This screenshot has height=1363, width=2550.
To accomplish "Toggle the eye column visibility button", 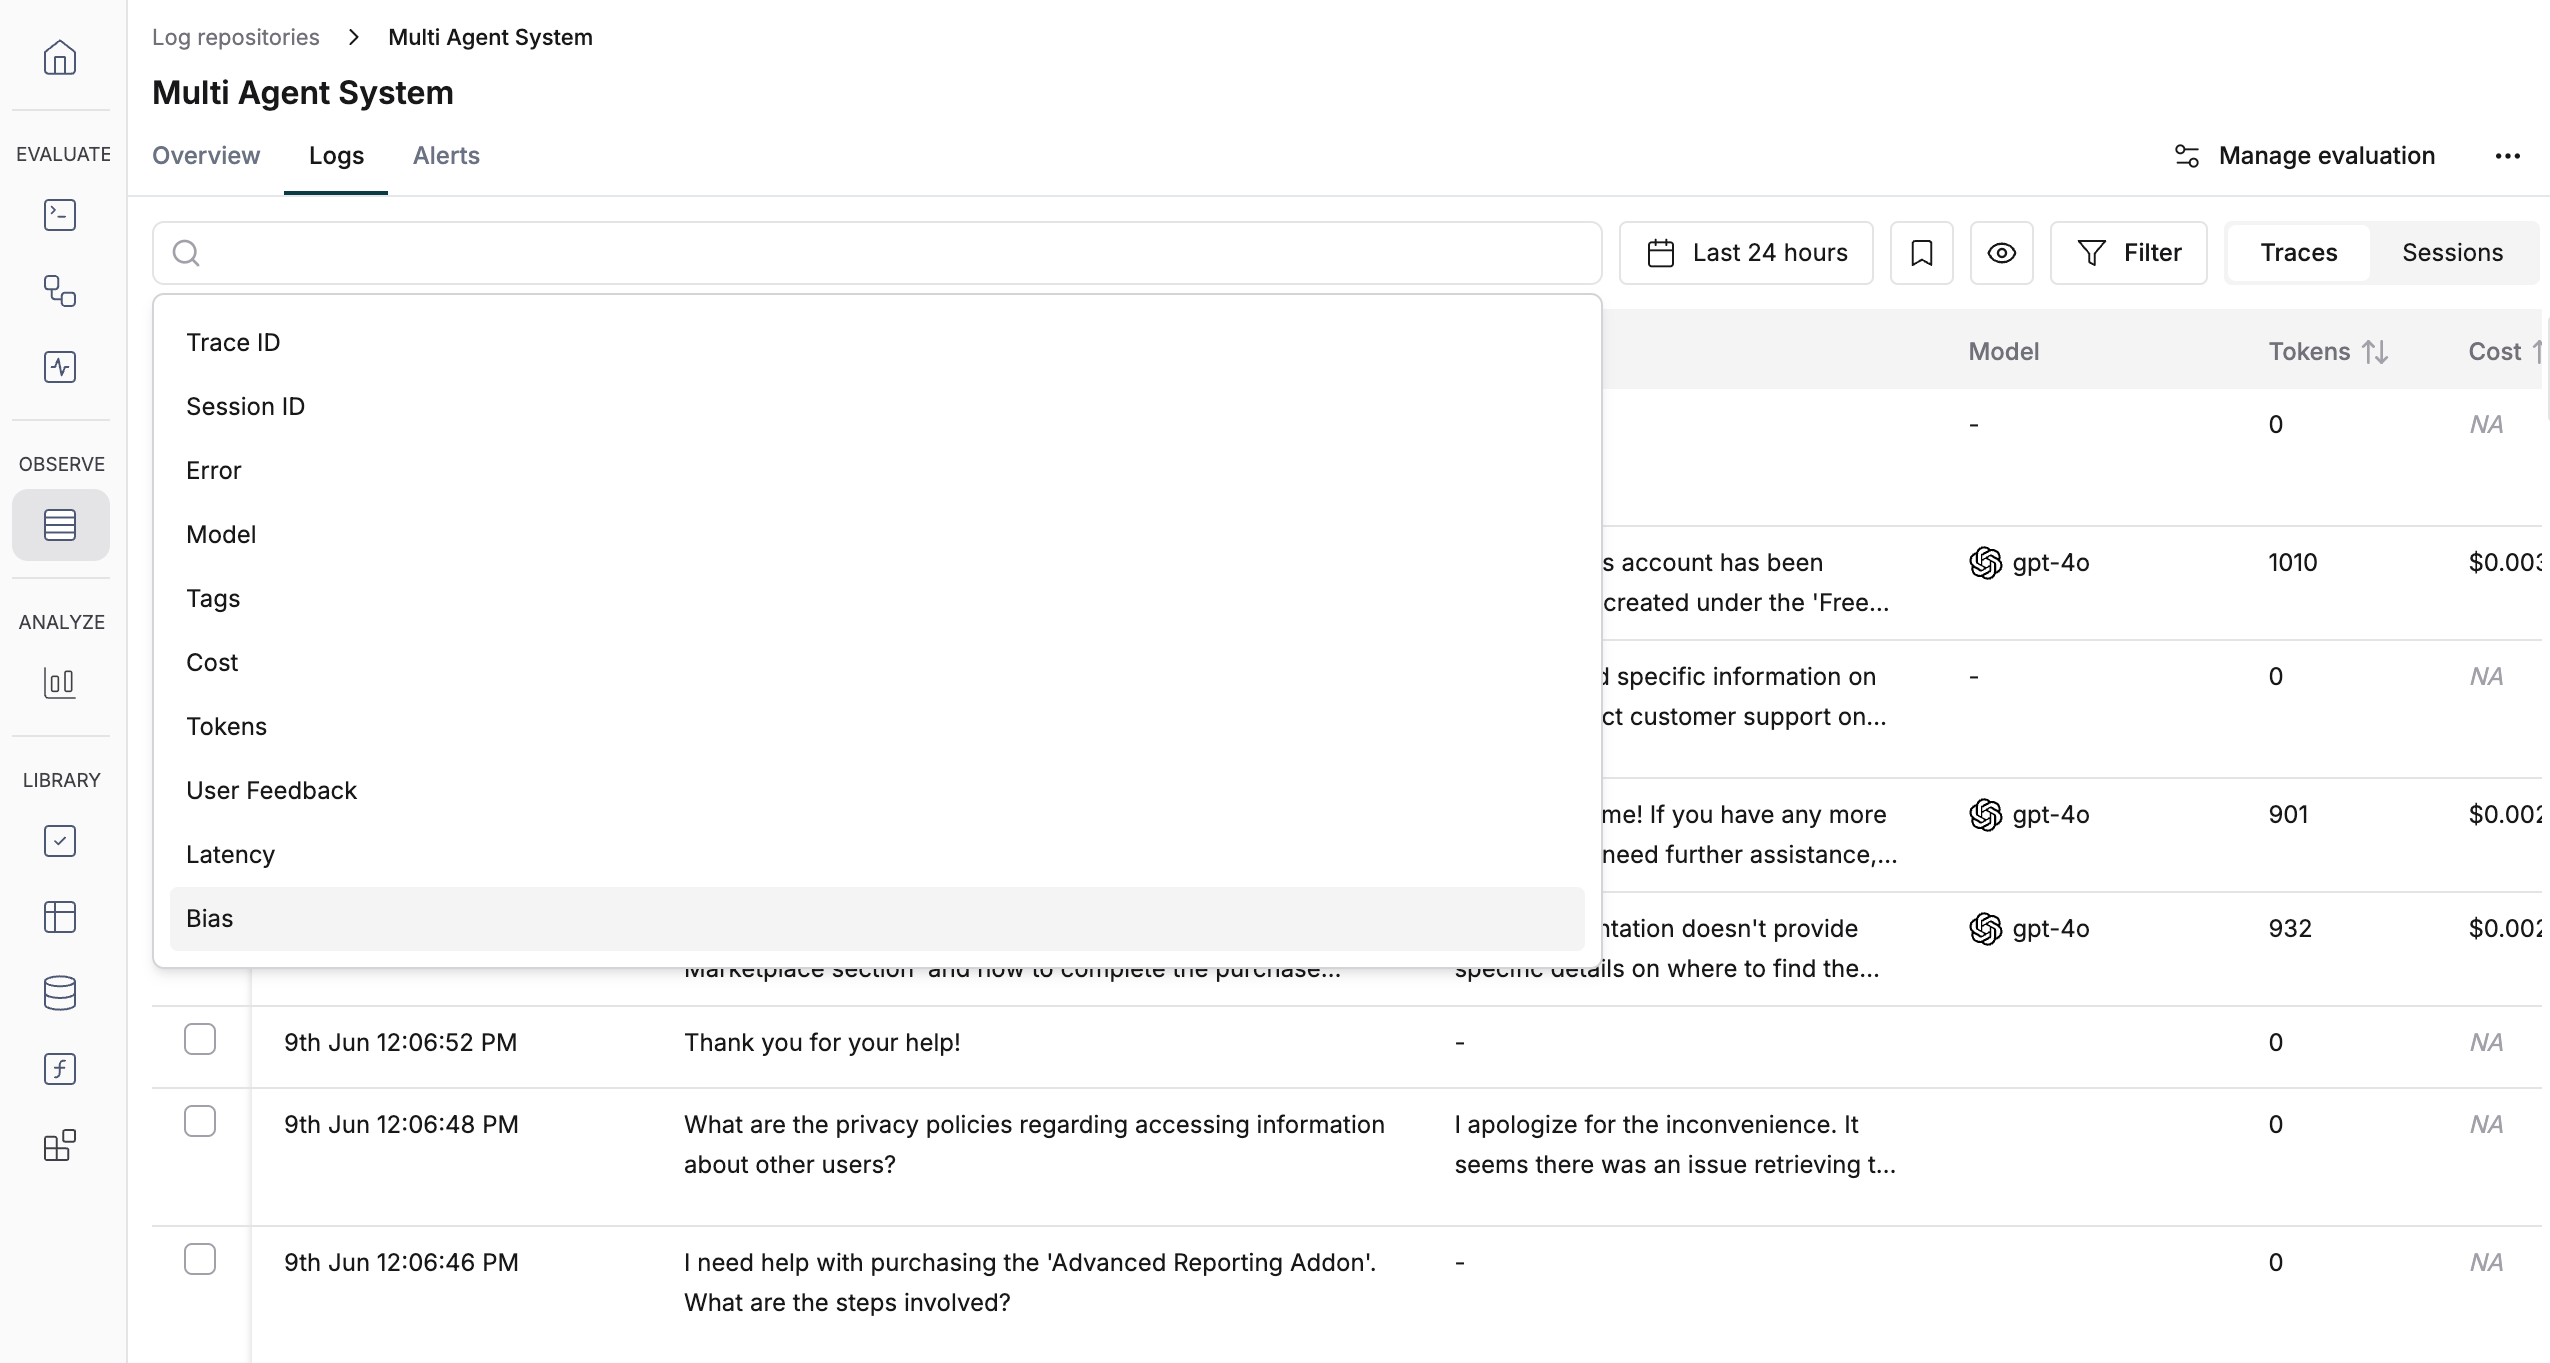I will pyautogui.click(x=2001, y=253).
